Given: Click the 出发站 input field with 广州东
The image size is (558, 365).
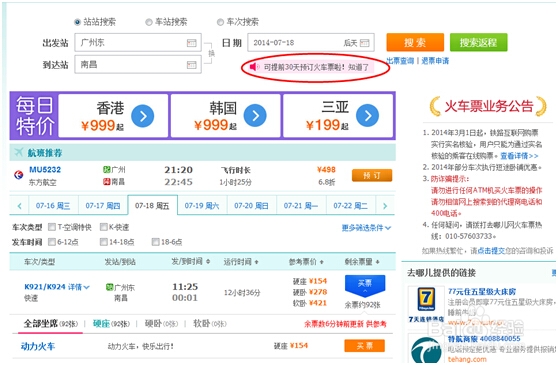Looking at the screenshot, I should pos(138,43).
